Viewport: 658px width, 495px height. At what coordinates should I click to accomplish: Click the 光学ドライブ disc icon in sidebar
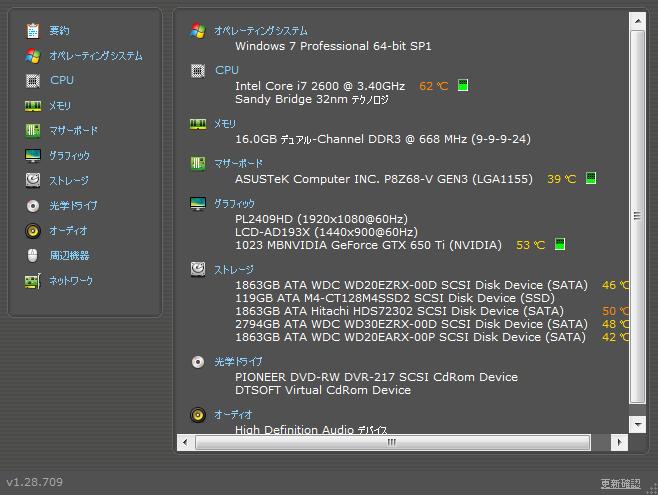33,206
